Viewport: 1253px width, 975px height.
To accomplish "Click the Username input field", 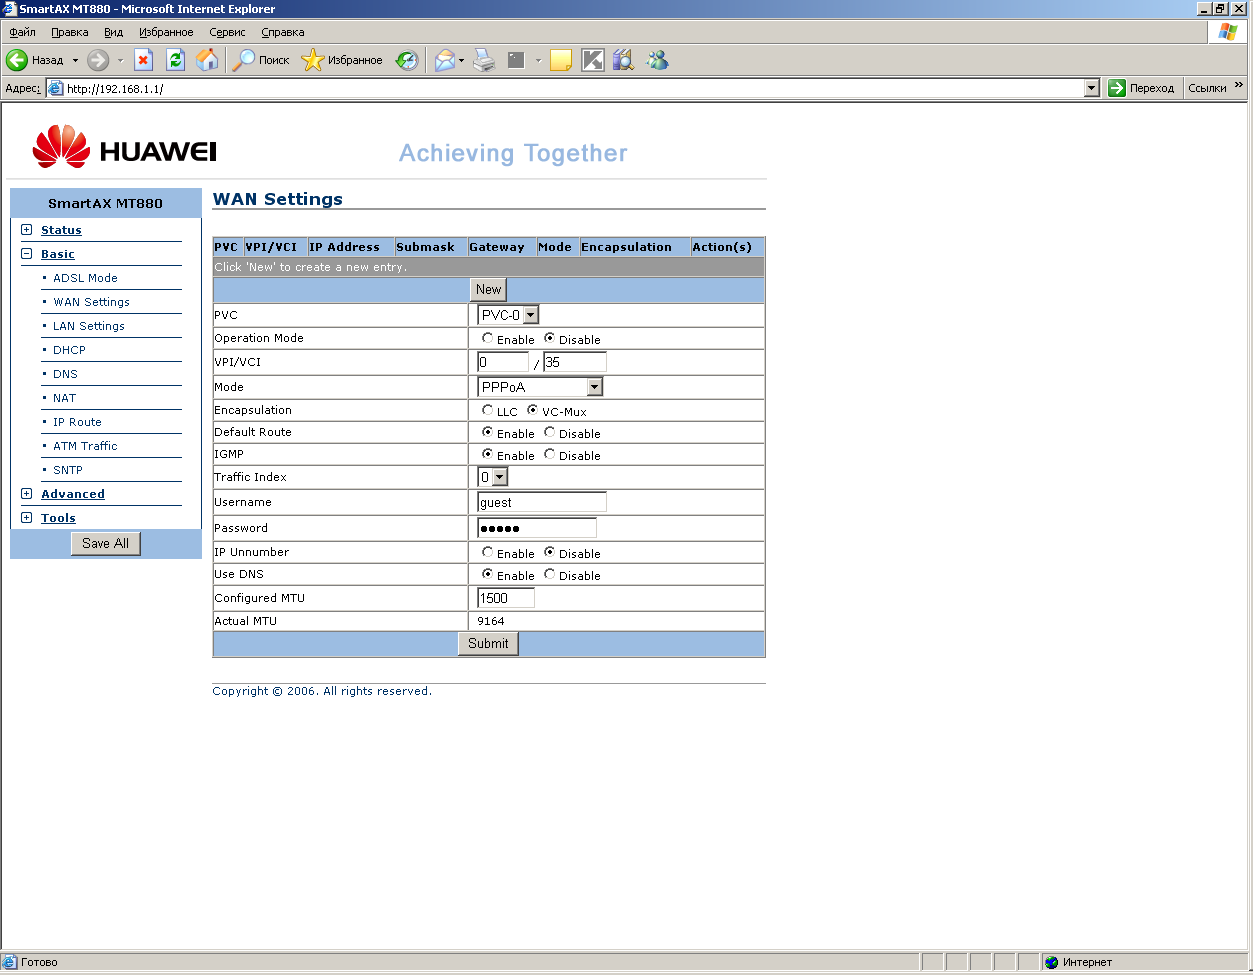I will (x=542, y=502).
